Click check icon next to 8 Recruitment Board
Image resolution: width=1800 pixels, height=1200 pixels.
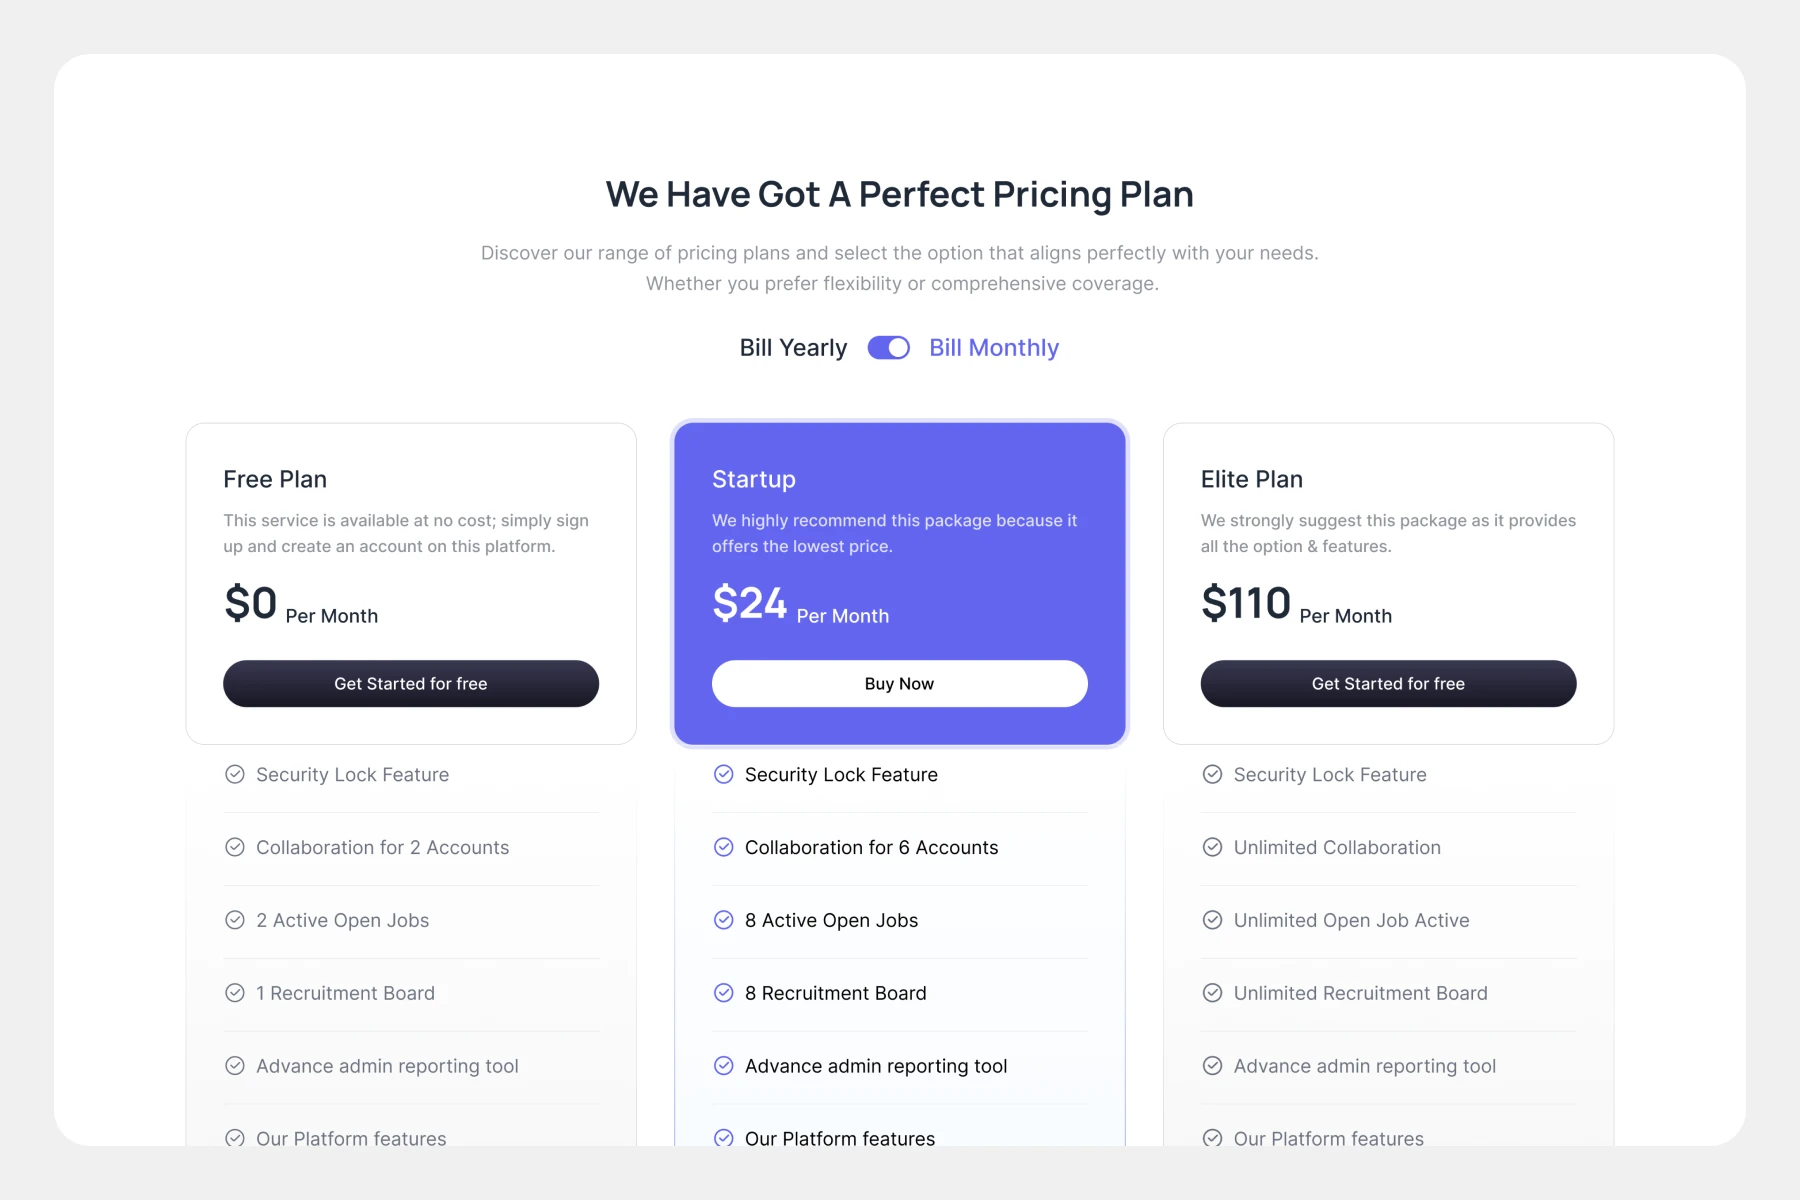point(724,993)
